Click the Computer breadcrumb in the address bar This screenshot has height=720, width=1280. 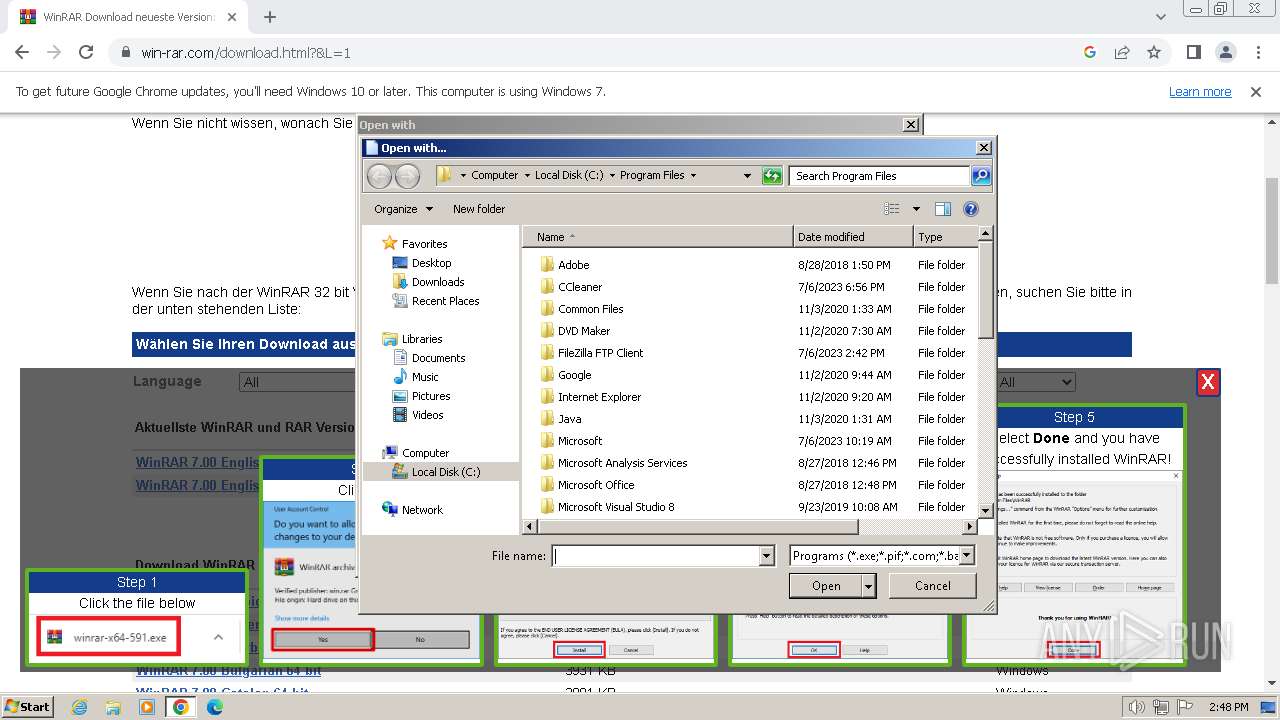tap(494, 175)
